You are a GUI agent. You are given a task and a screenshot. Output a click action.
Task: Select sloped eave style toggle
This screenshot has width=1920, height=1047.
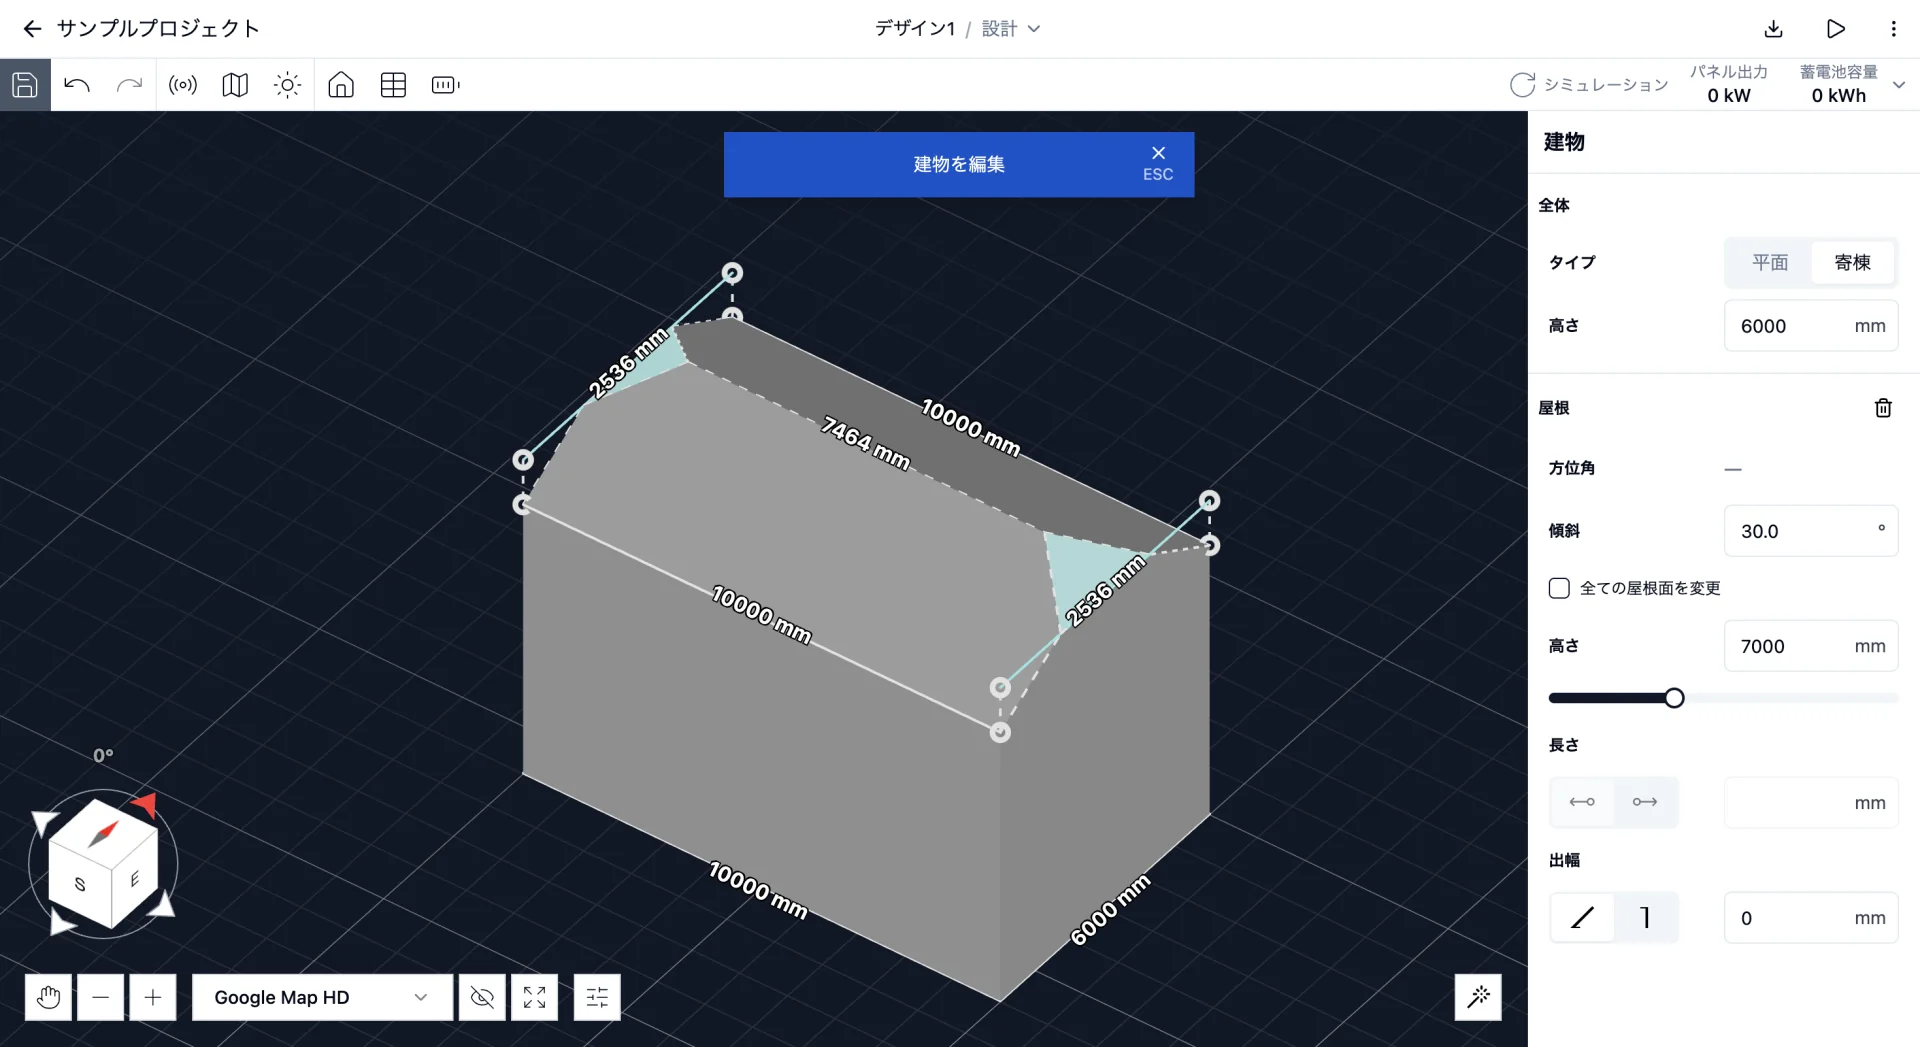[1582, 917]
